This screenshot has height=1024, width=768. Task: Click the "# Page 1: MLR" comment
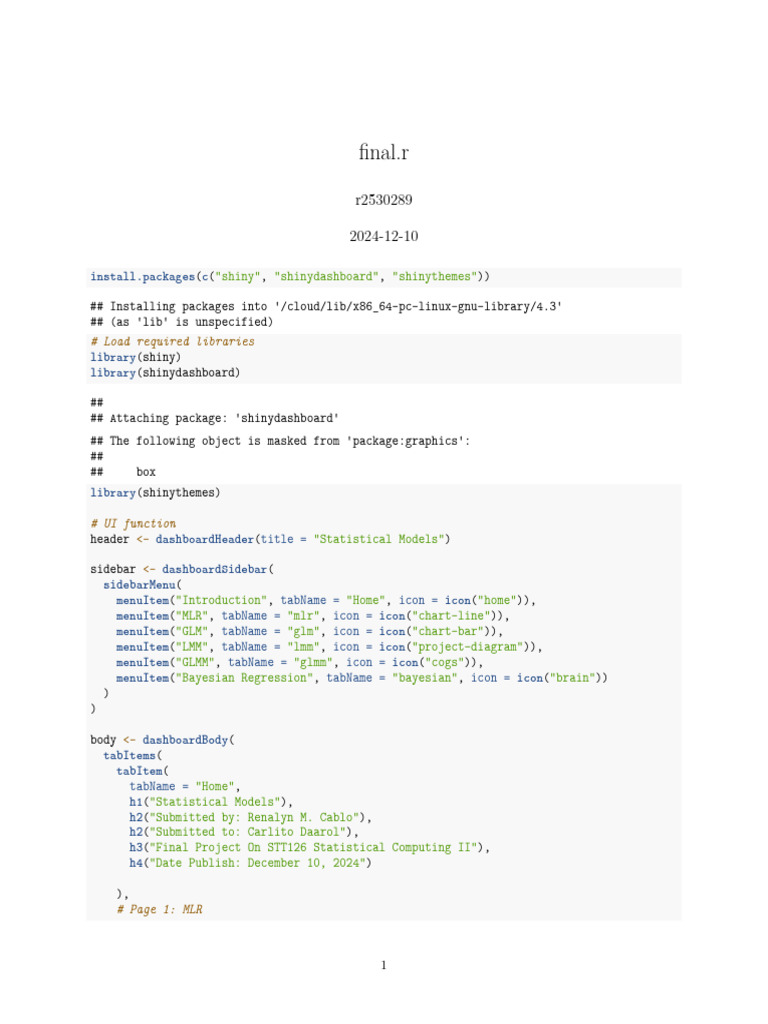pyautogui.click(x=159, y=909)
